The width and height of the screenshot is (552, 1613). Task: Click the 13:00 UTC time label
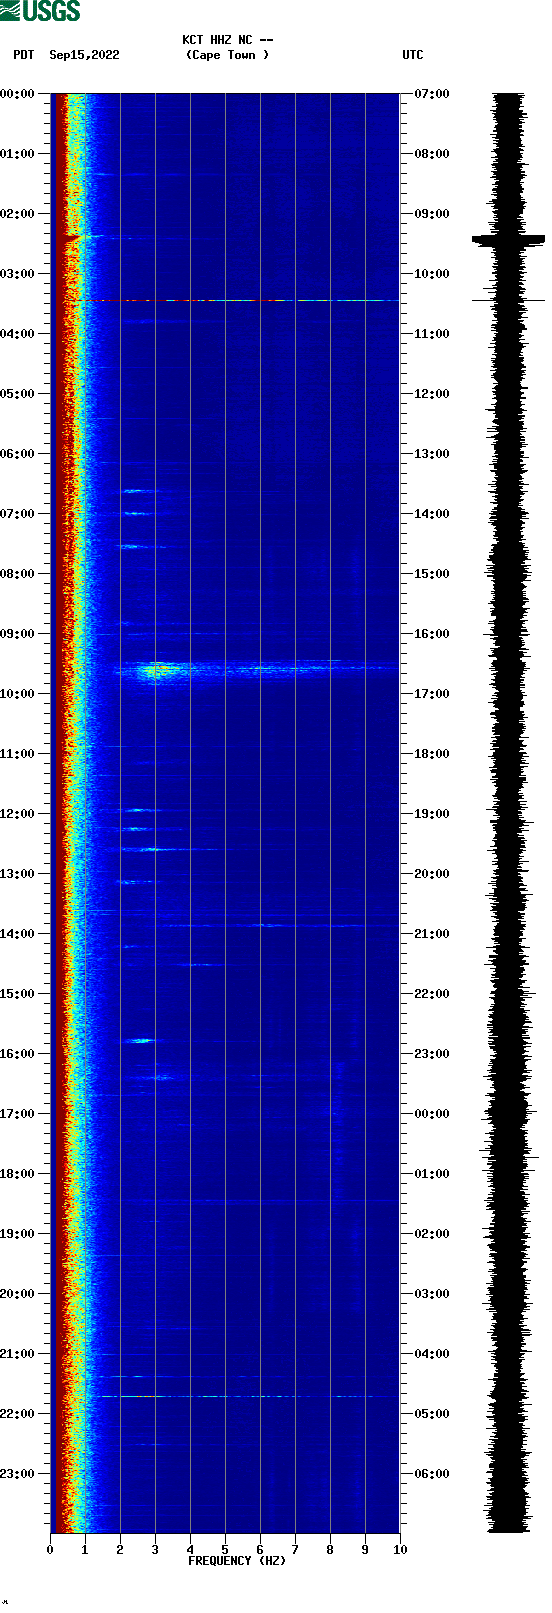[432, 454]
